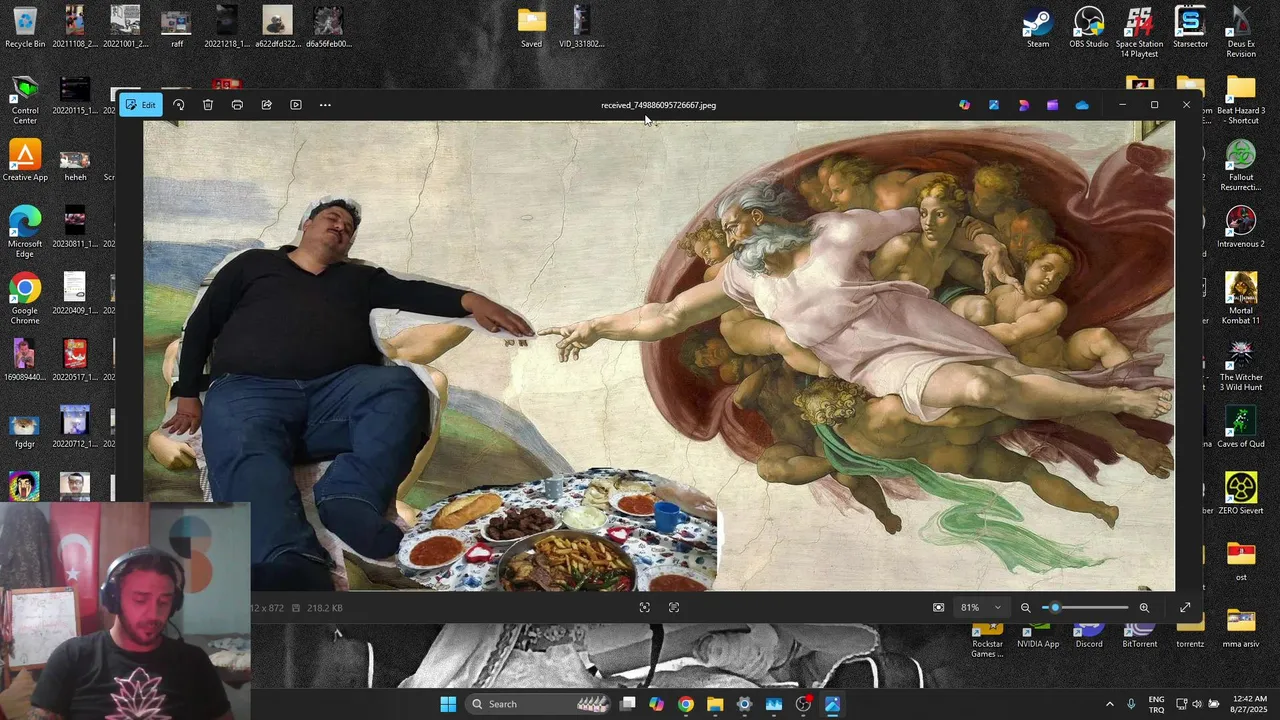1280x720 pixels.
Task: Open the three-dot See more menu
Action: tap(325, 105)
